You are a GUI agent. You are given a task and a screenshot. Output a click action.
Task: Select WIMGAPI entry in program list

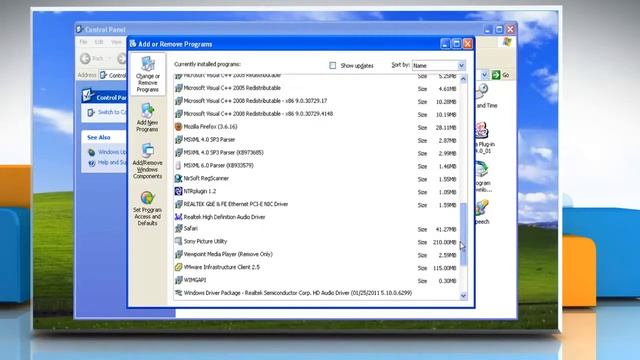coord(316,280)
